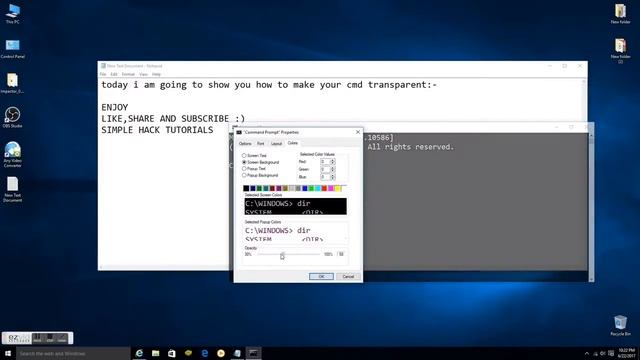Open network status in system tray

(x=595, y=353)
